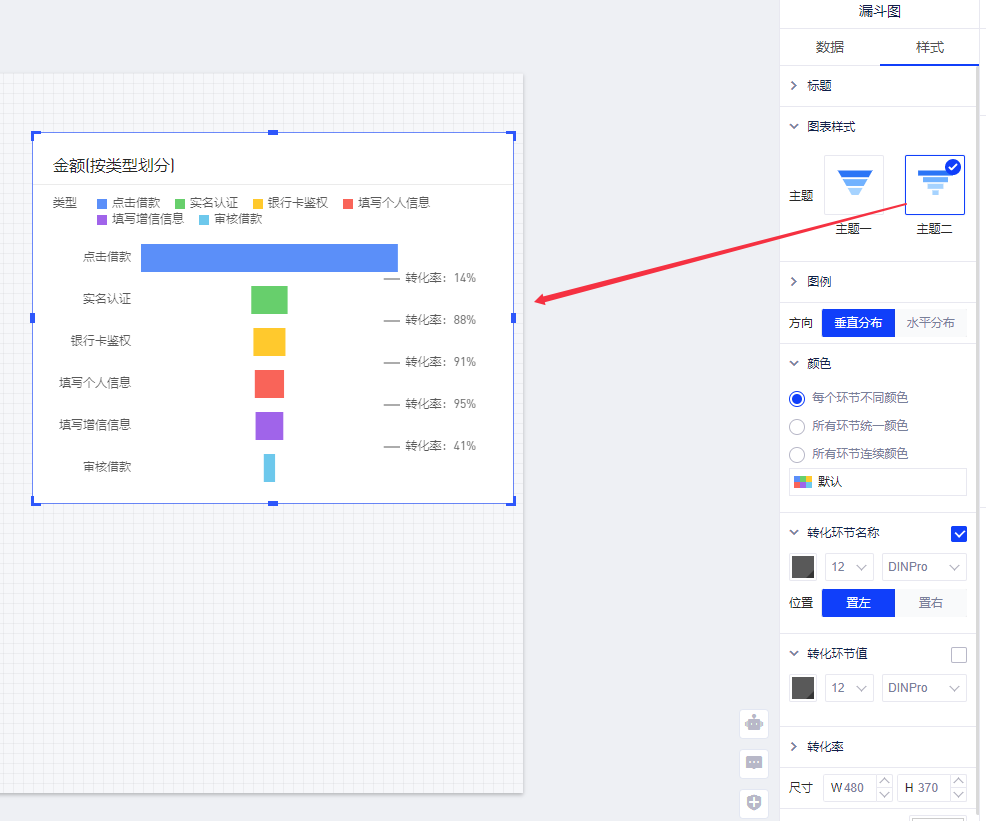Set direction to 水平分布
This screenshot has height=821, width=986.
coord(930,323)
